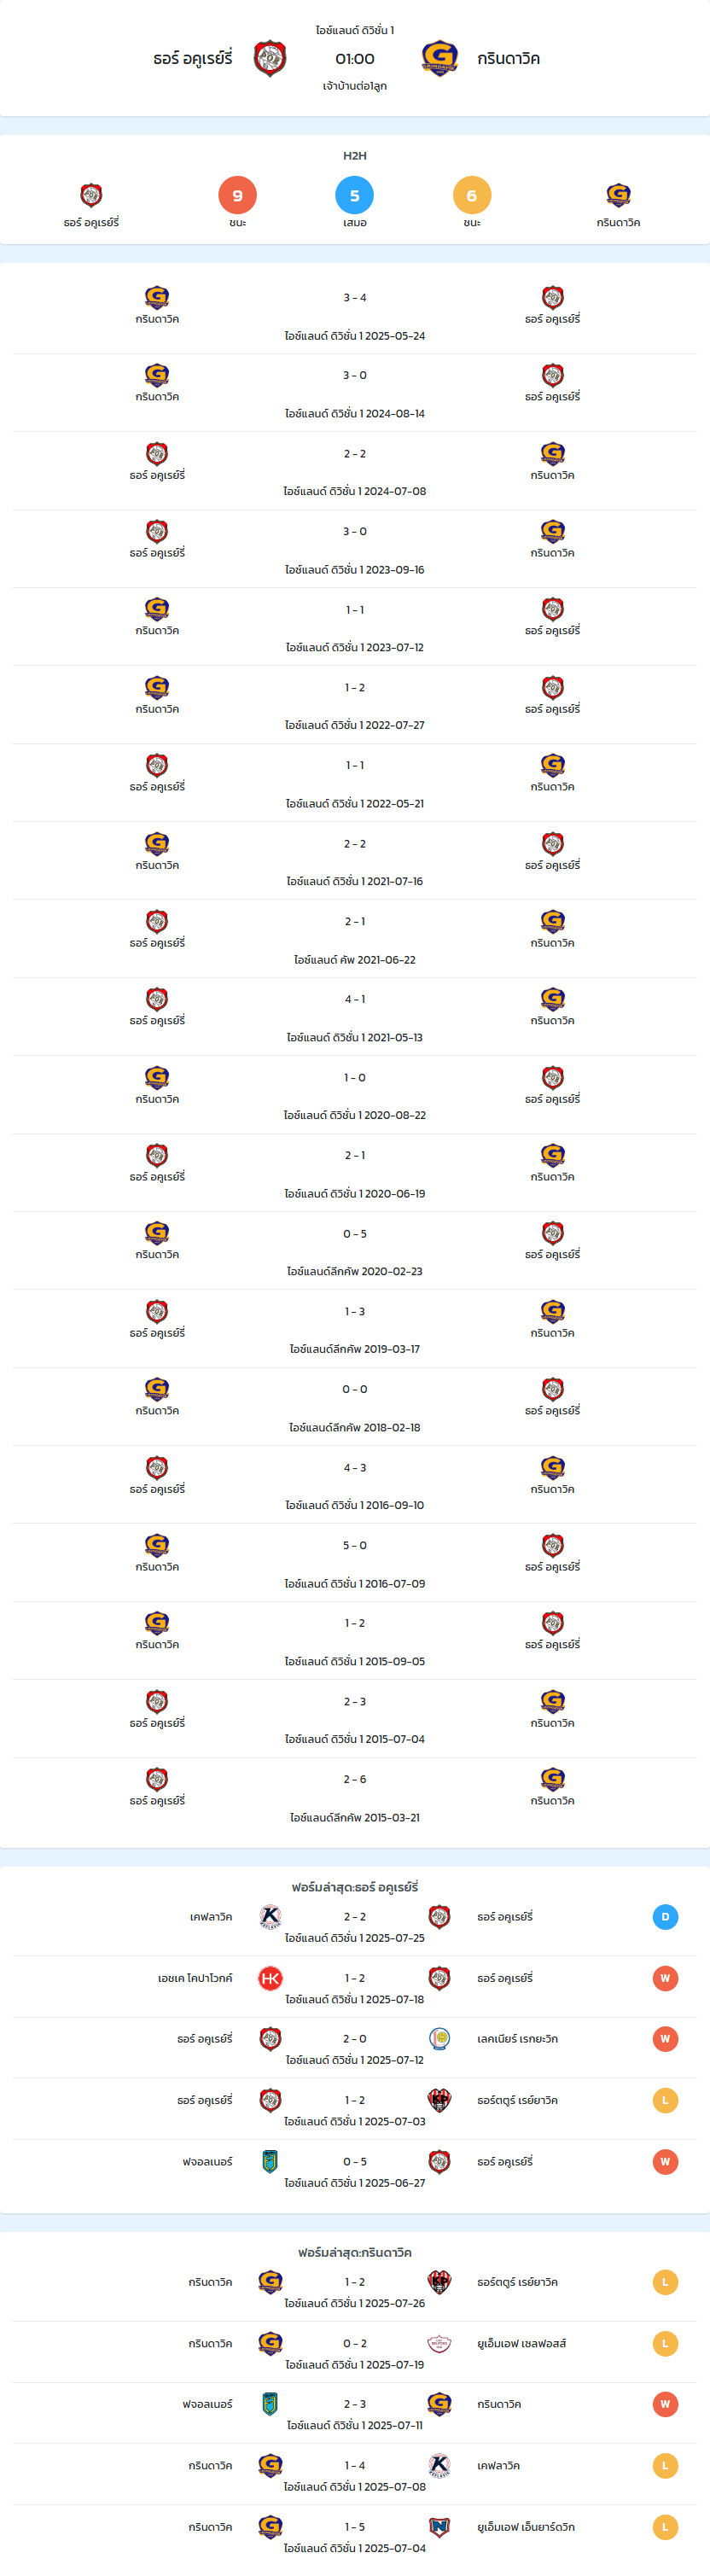Select the ไอซ์แลนด์ ดิวิชั่น 1 league title at the top
Viewport: 710px width, 2576px height.
(x=355, y=30)
